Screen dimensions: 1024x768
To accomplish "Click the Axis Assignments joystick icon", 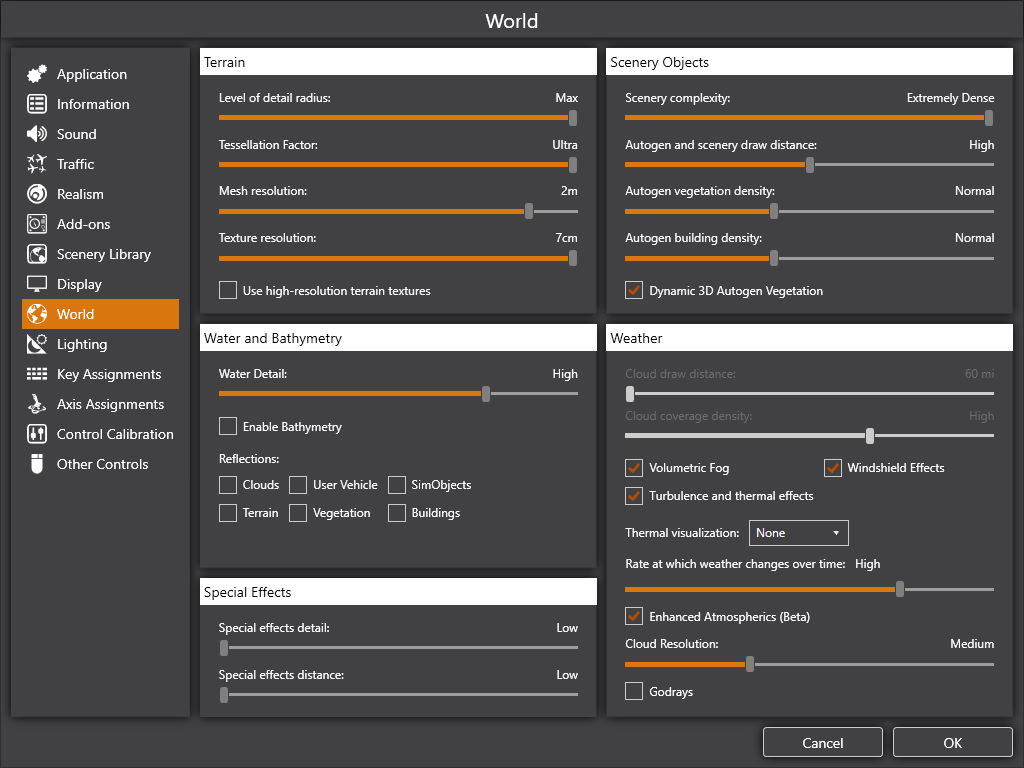I will pos(37,404).
